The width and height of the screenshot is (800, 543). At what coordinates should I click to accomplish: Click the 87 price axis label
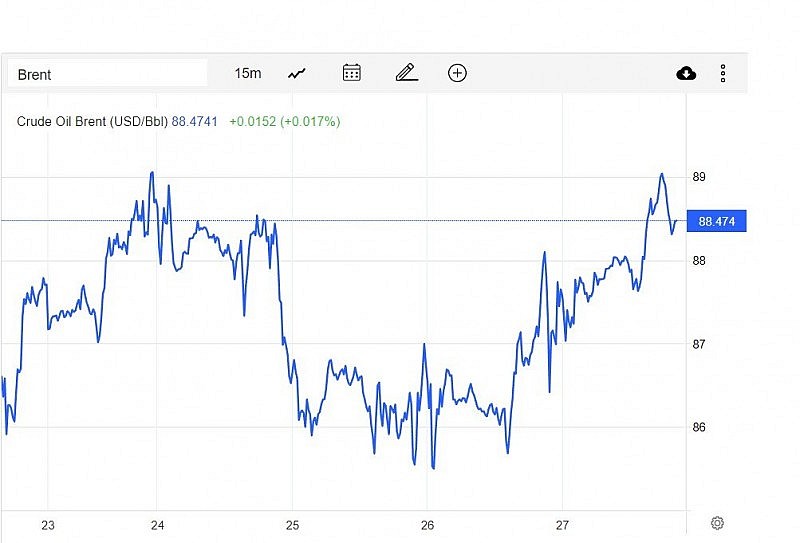[x=699, y=345]
